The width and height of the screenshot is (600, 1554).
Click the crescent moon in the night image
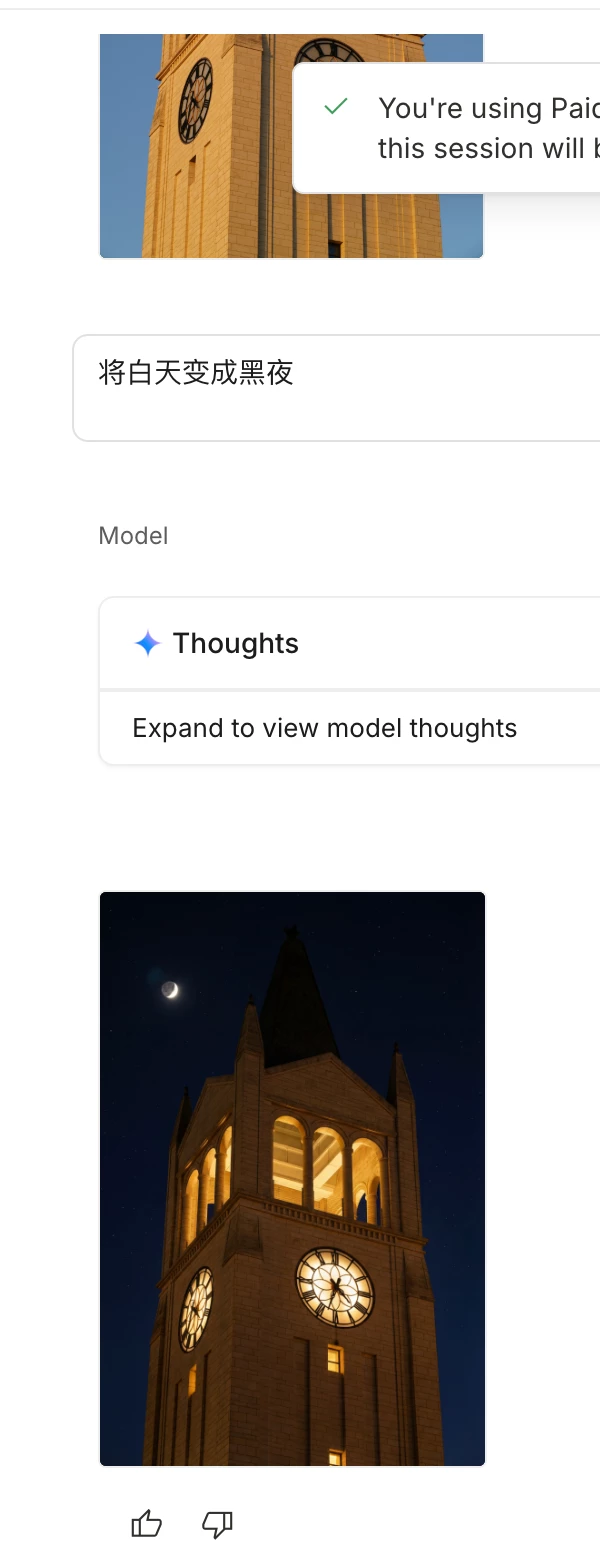[x=170, y=990]
